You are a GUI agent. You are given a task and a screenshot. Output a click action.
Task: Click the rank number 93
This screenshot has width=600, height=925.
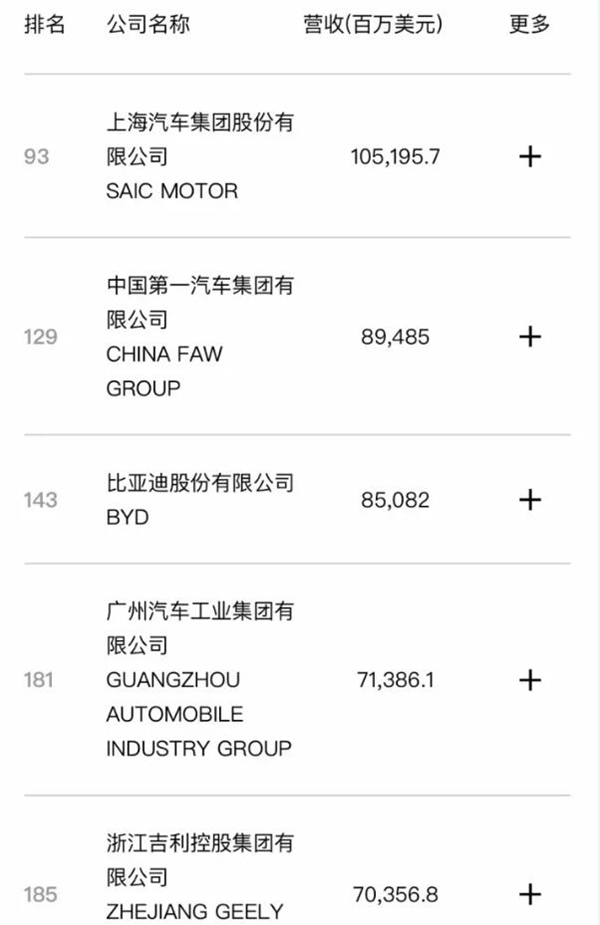[x=36, y=157]
